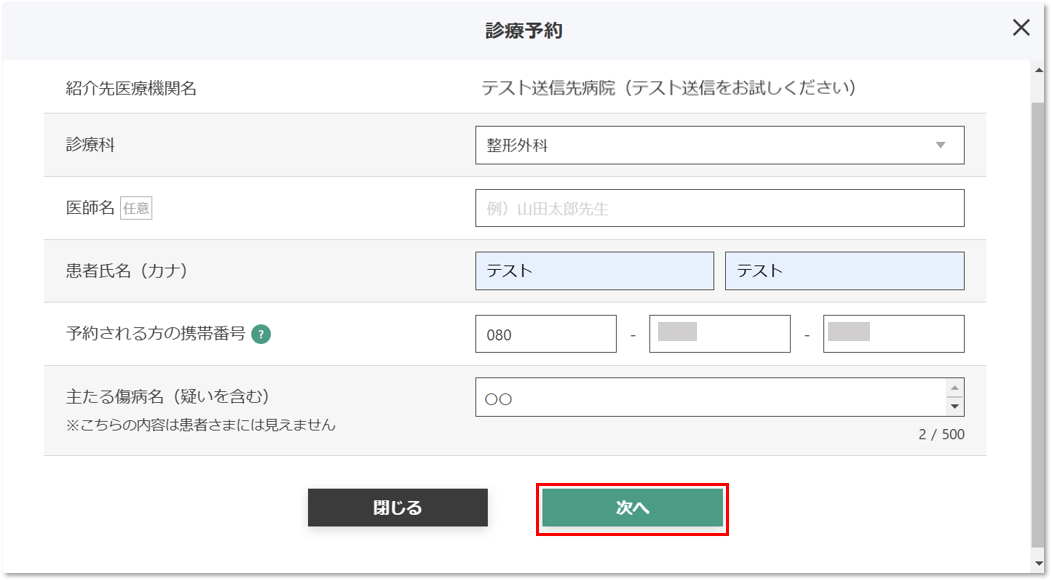Click the last mobile number field
The image size is (1053, 580).
tap(893, 334)
